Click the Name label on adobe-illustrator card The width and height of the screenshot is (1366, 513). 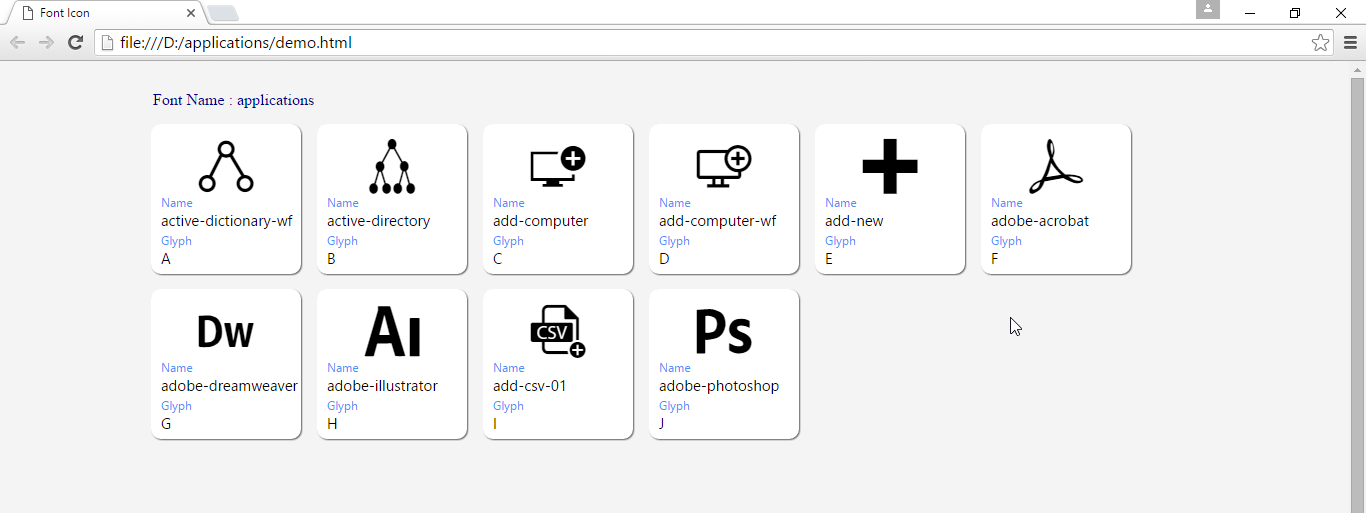click(x=343, y=368)
